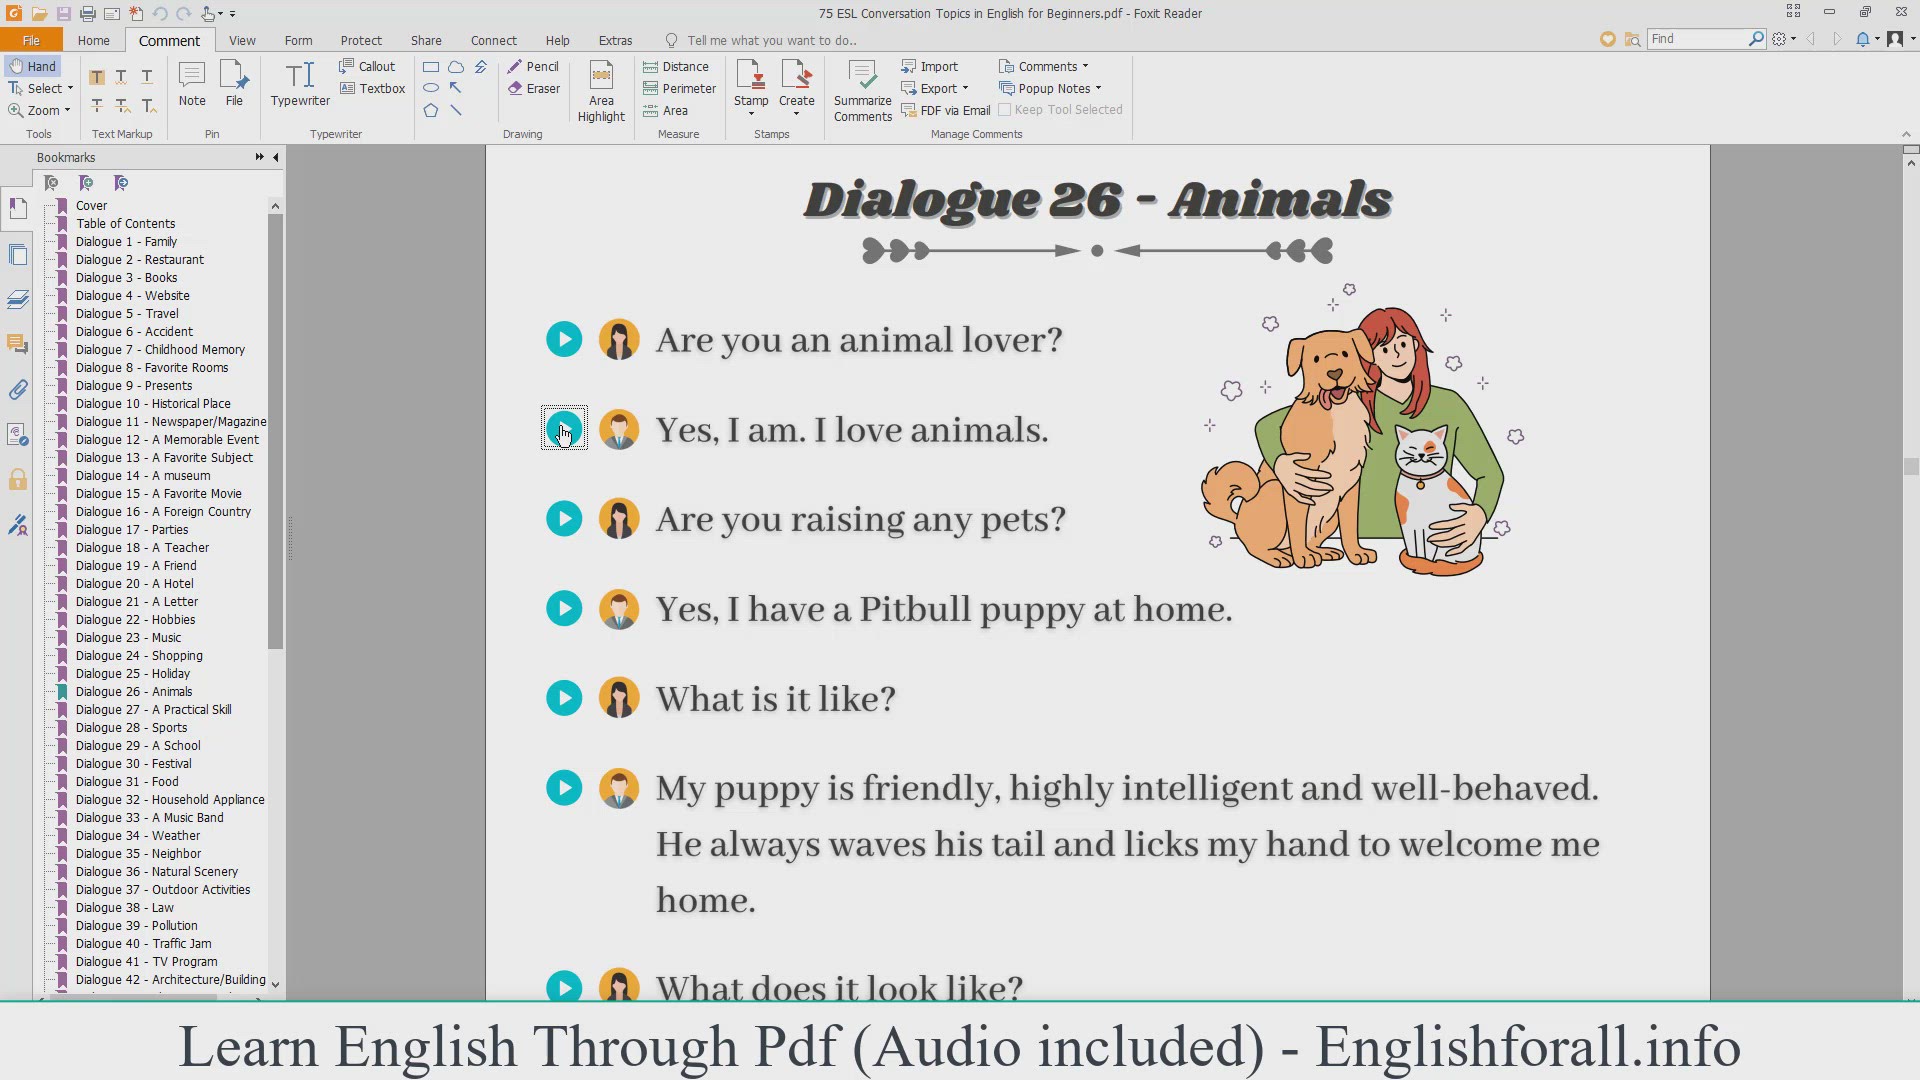Collapse the Bookmarks navigation panel
The width and height of the screenshot is (1920, 1080).
pos(276,157)
